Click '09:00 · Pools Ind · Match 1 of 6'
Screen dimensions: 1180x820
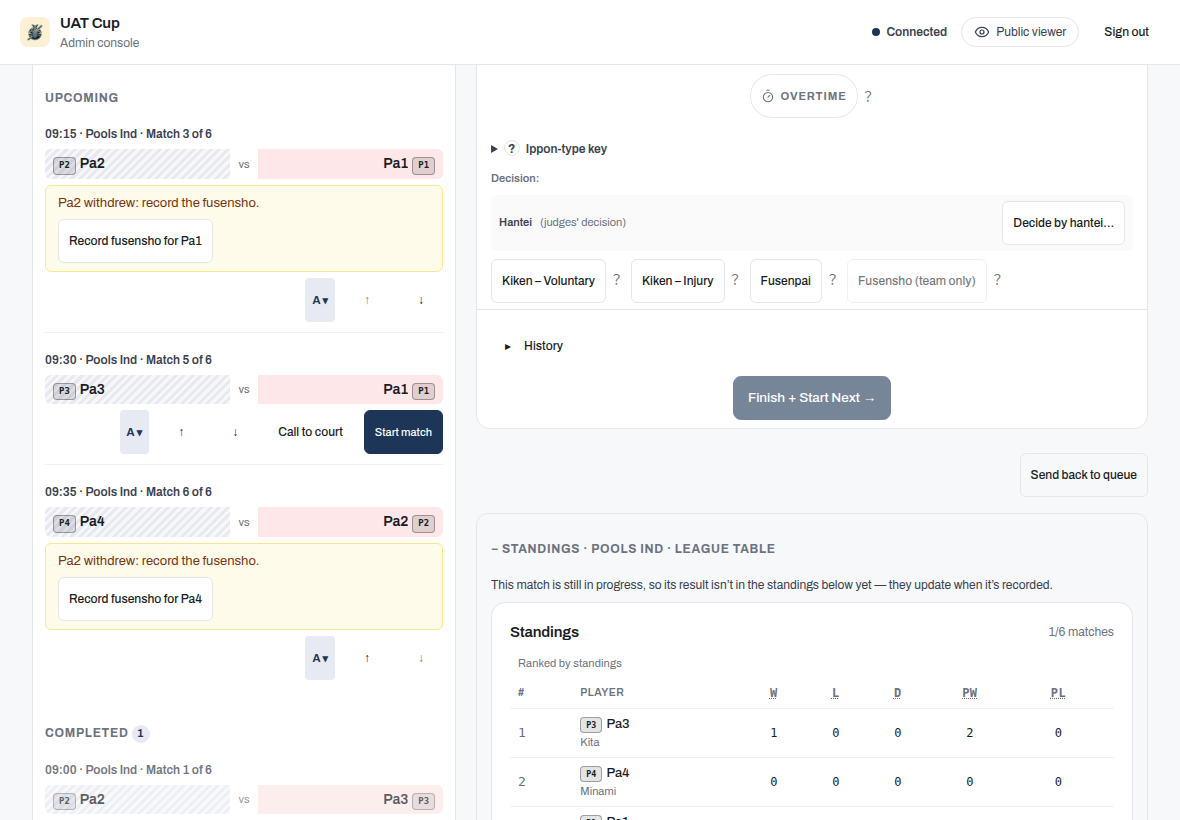point(128,770)
